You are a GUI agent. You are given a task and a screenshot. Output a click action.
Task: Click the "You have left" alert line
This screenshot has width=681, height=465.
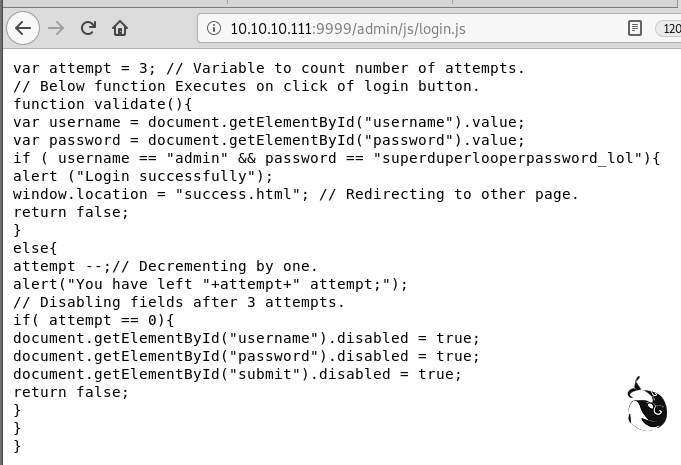[x=211, y=284]
